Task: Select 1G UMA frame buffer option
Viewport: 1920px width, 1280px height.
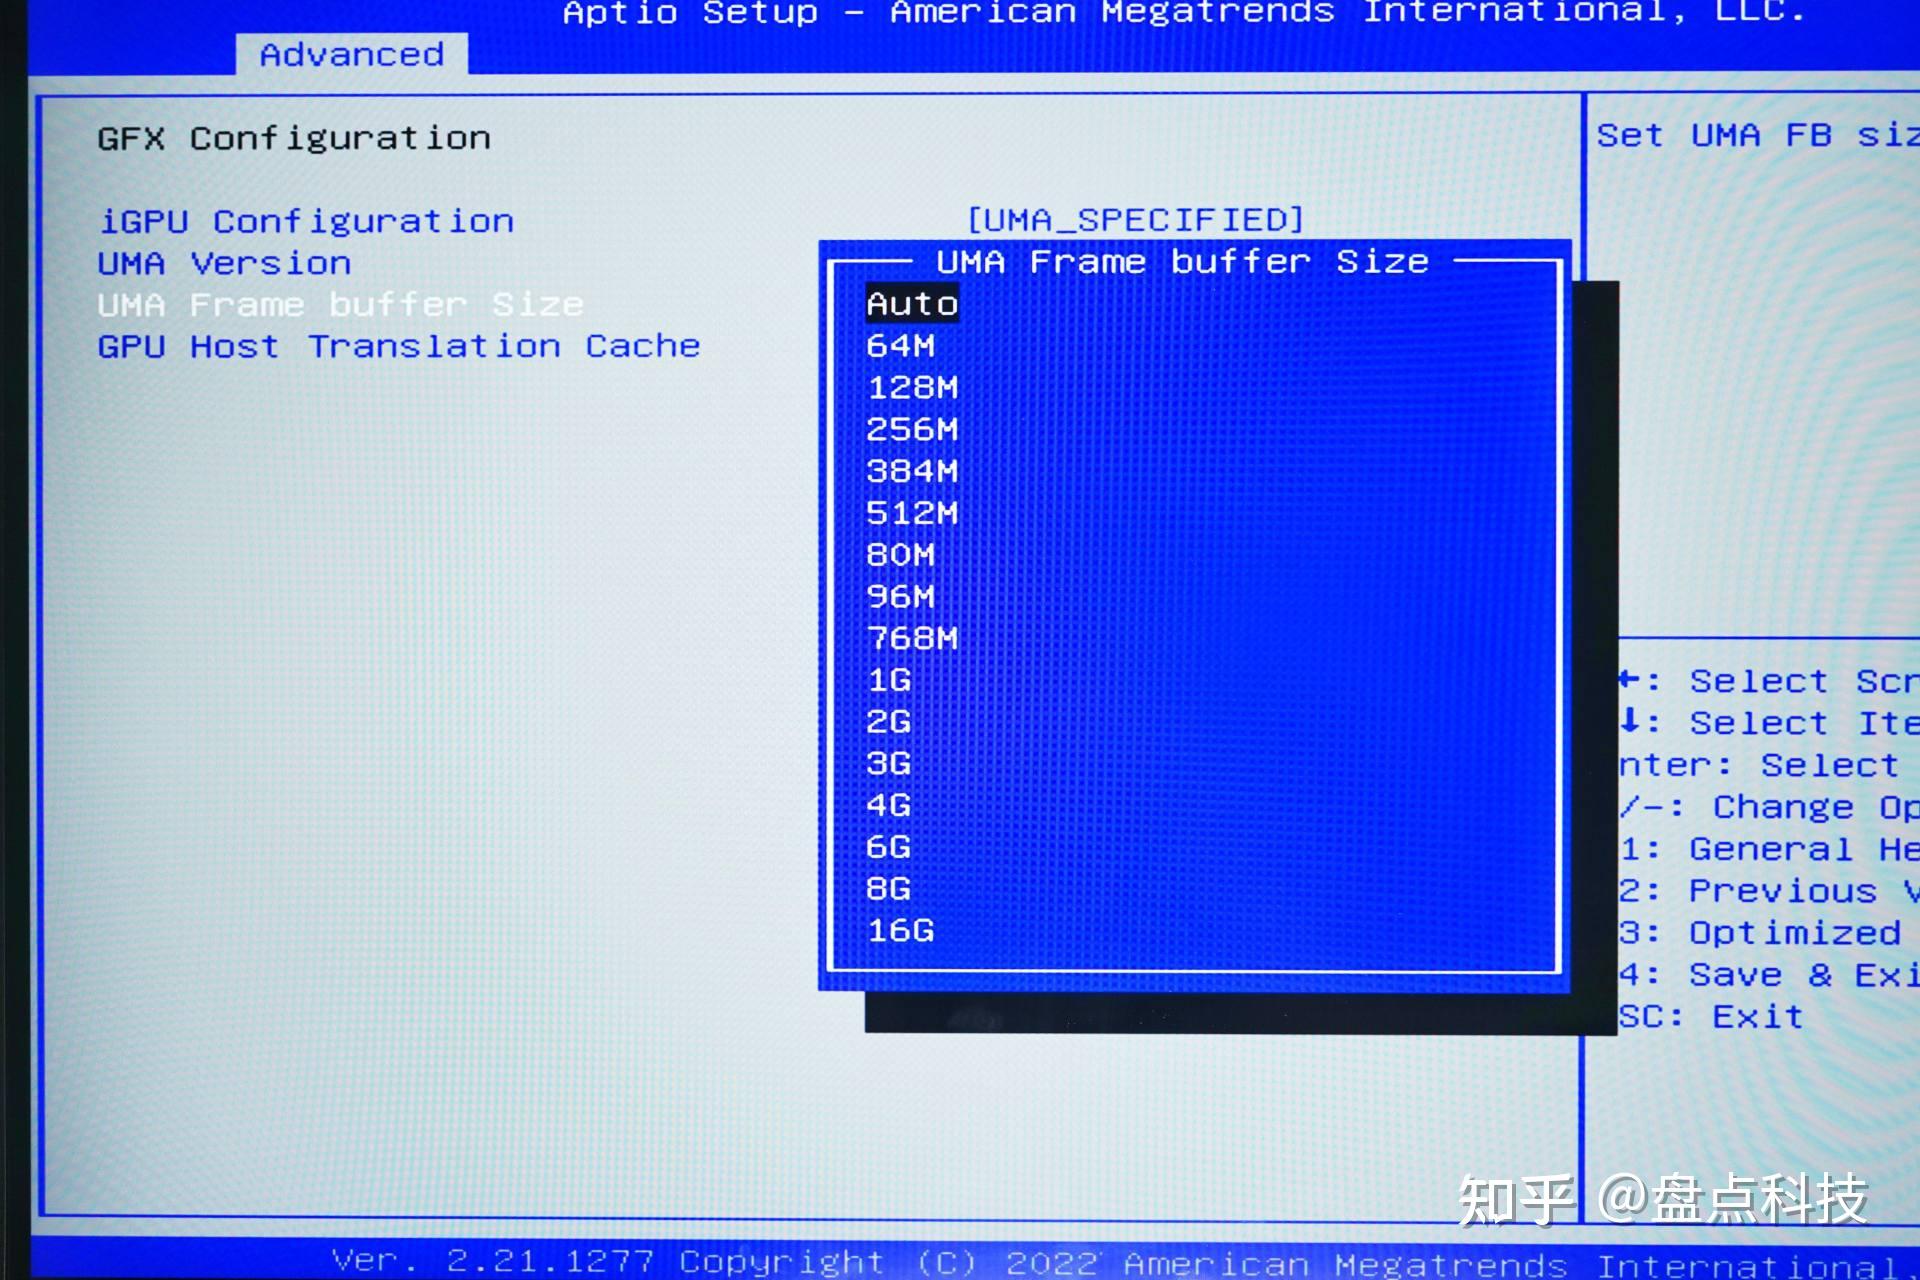Action: [x=887, y=679]
